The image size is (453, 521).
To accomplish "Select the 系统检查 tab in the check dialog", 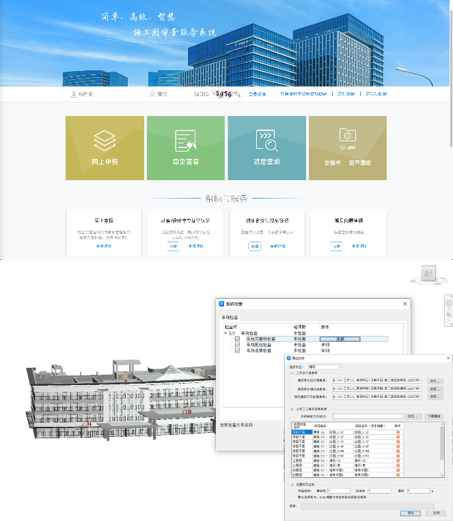I will point(230,317).
